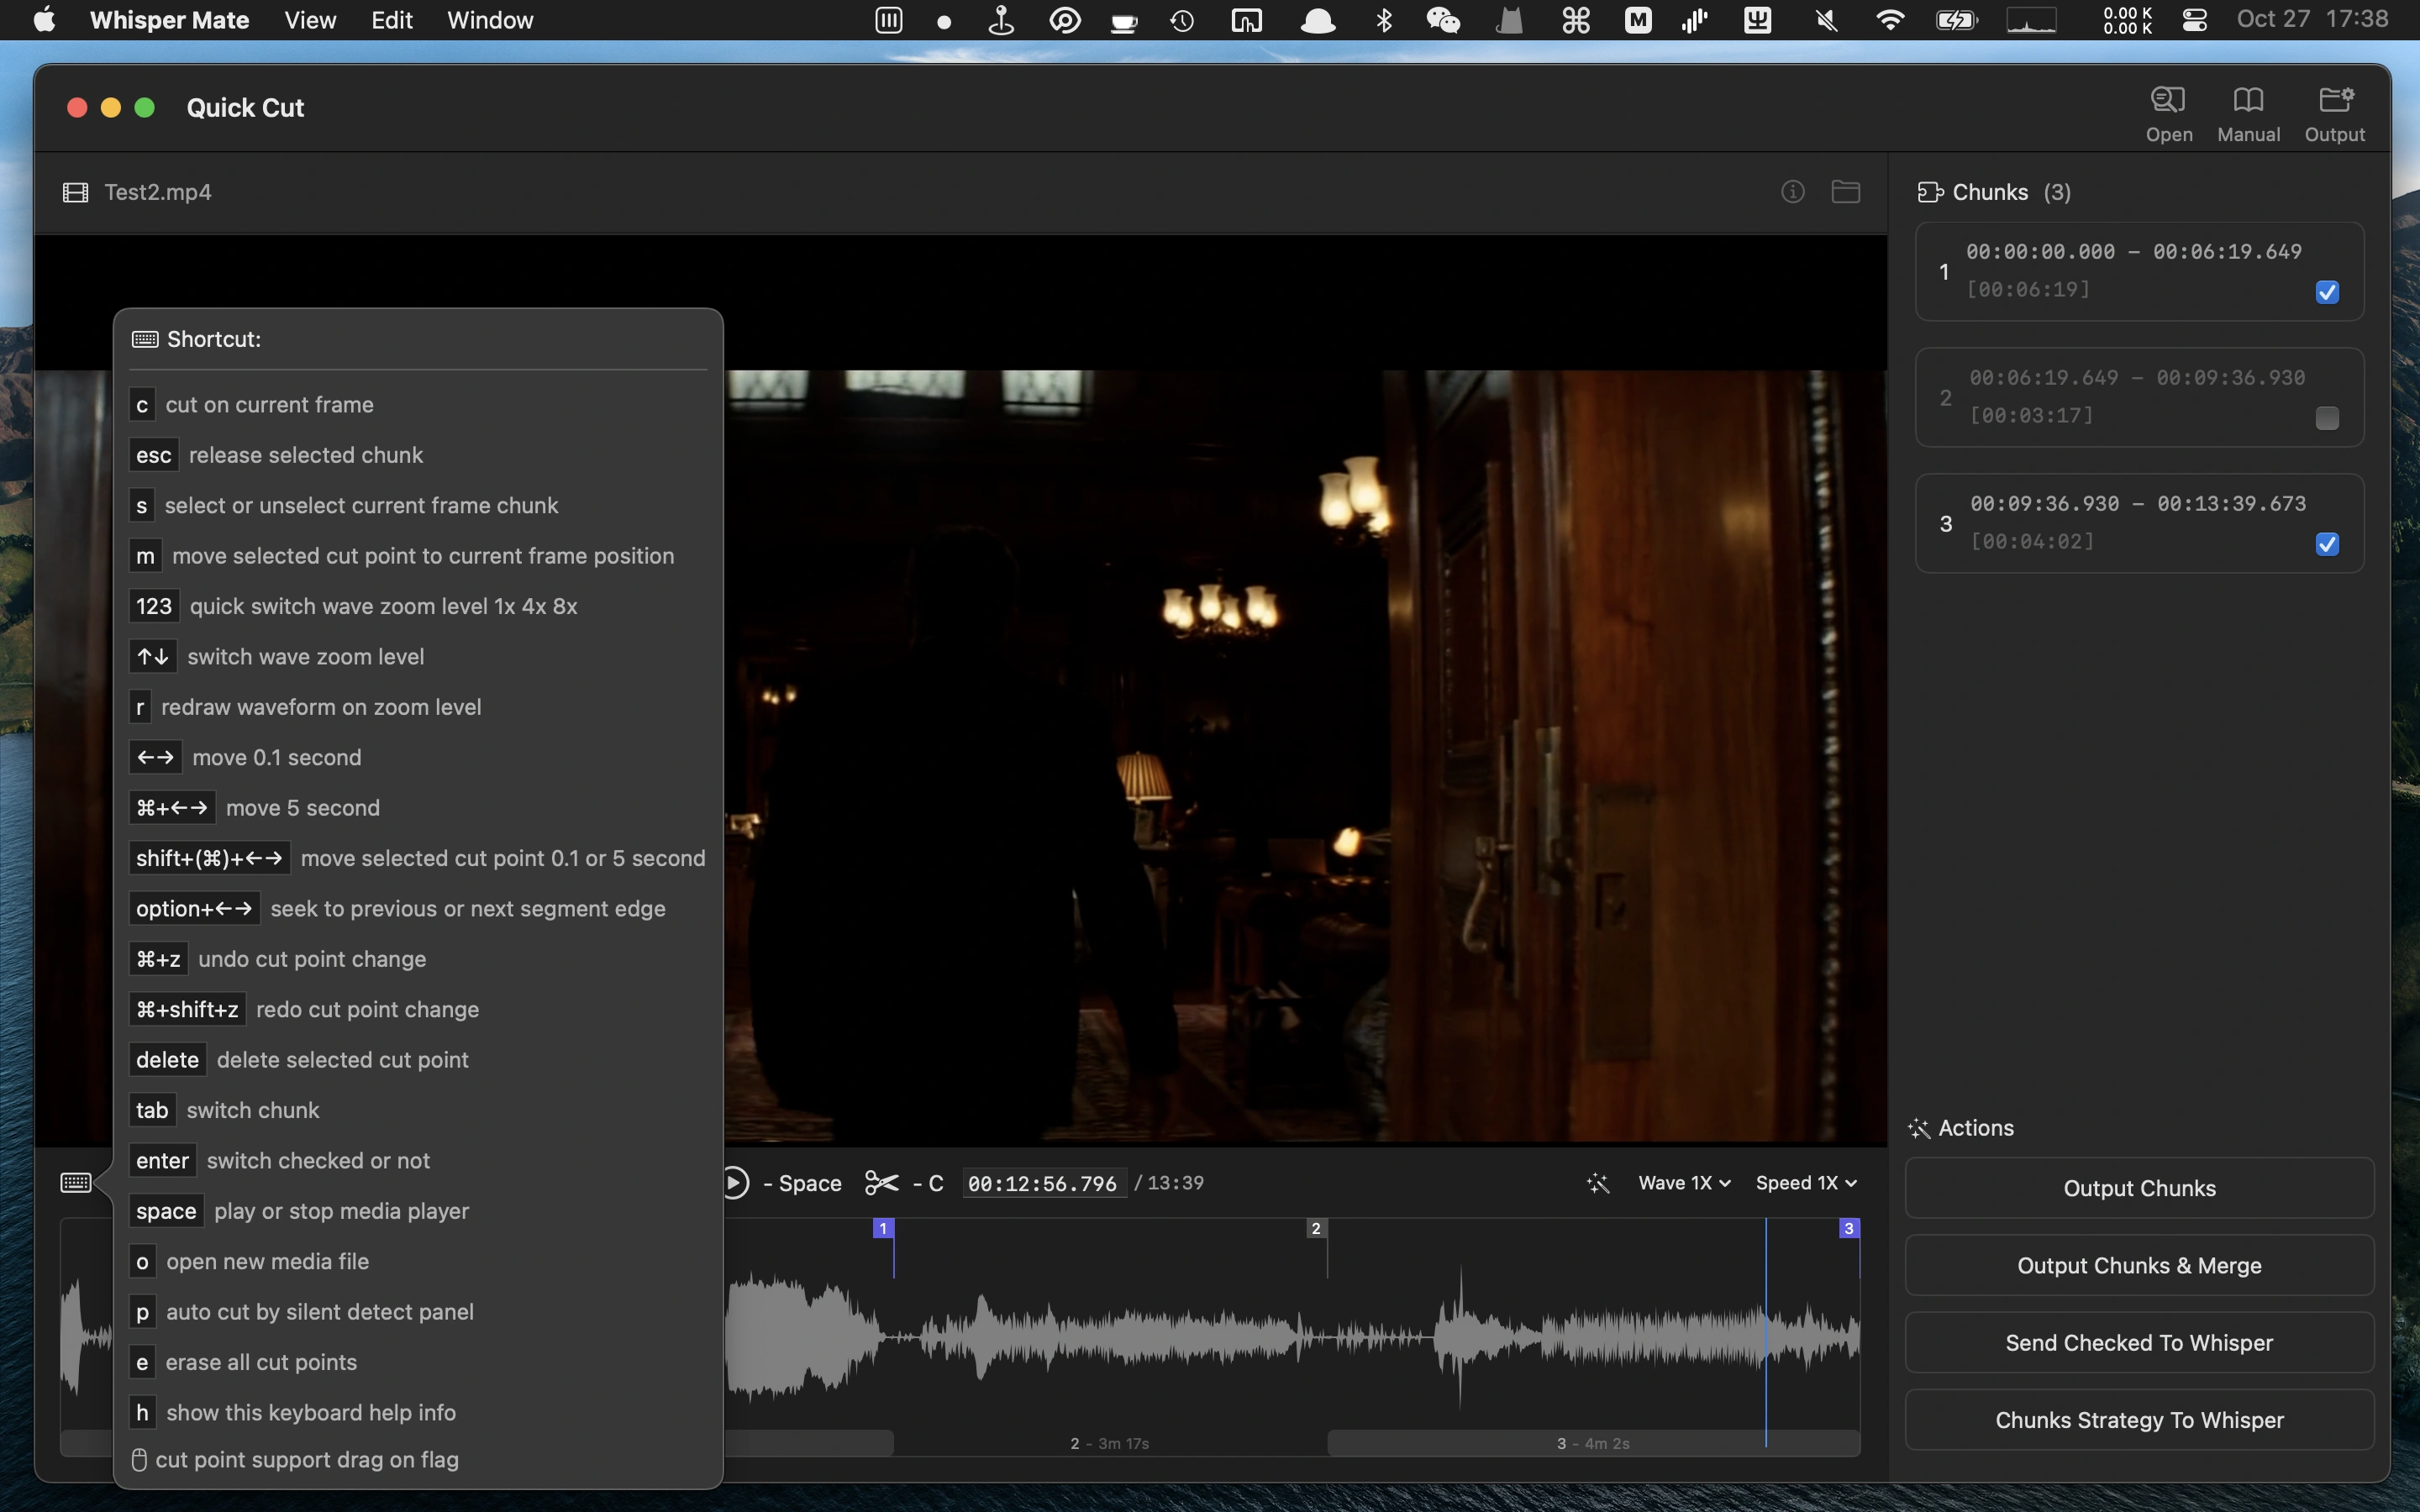This screenshot has width=2420, height=1512.
Task: Click the keyboard shortcut help icon
Action: pyautogui.click(x=77, y=1181)
